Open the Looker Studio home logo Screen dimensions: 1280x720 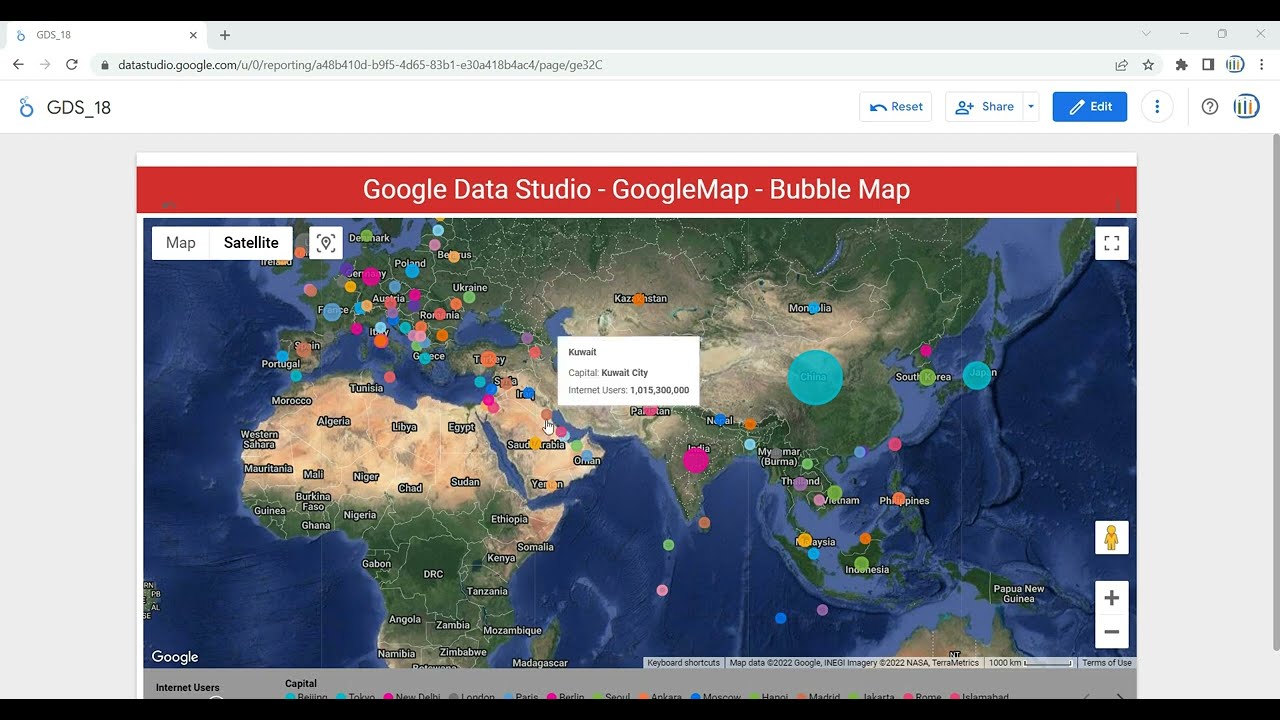coord(26,107)
